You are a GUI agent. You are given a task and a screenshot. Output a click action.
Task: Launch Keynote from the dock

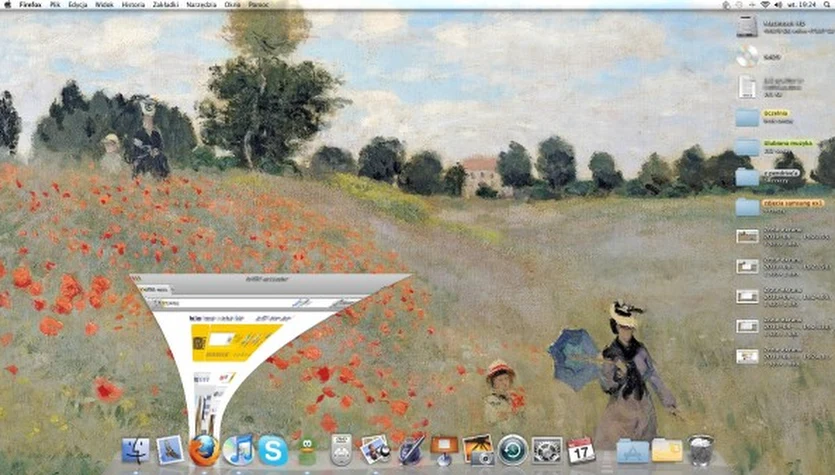[x=443, y=450]
